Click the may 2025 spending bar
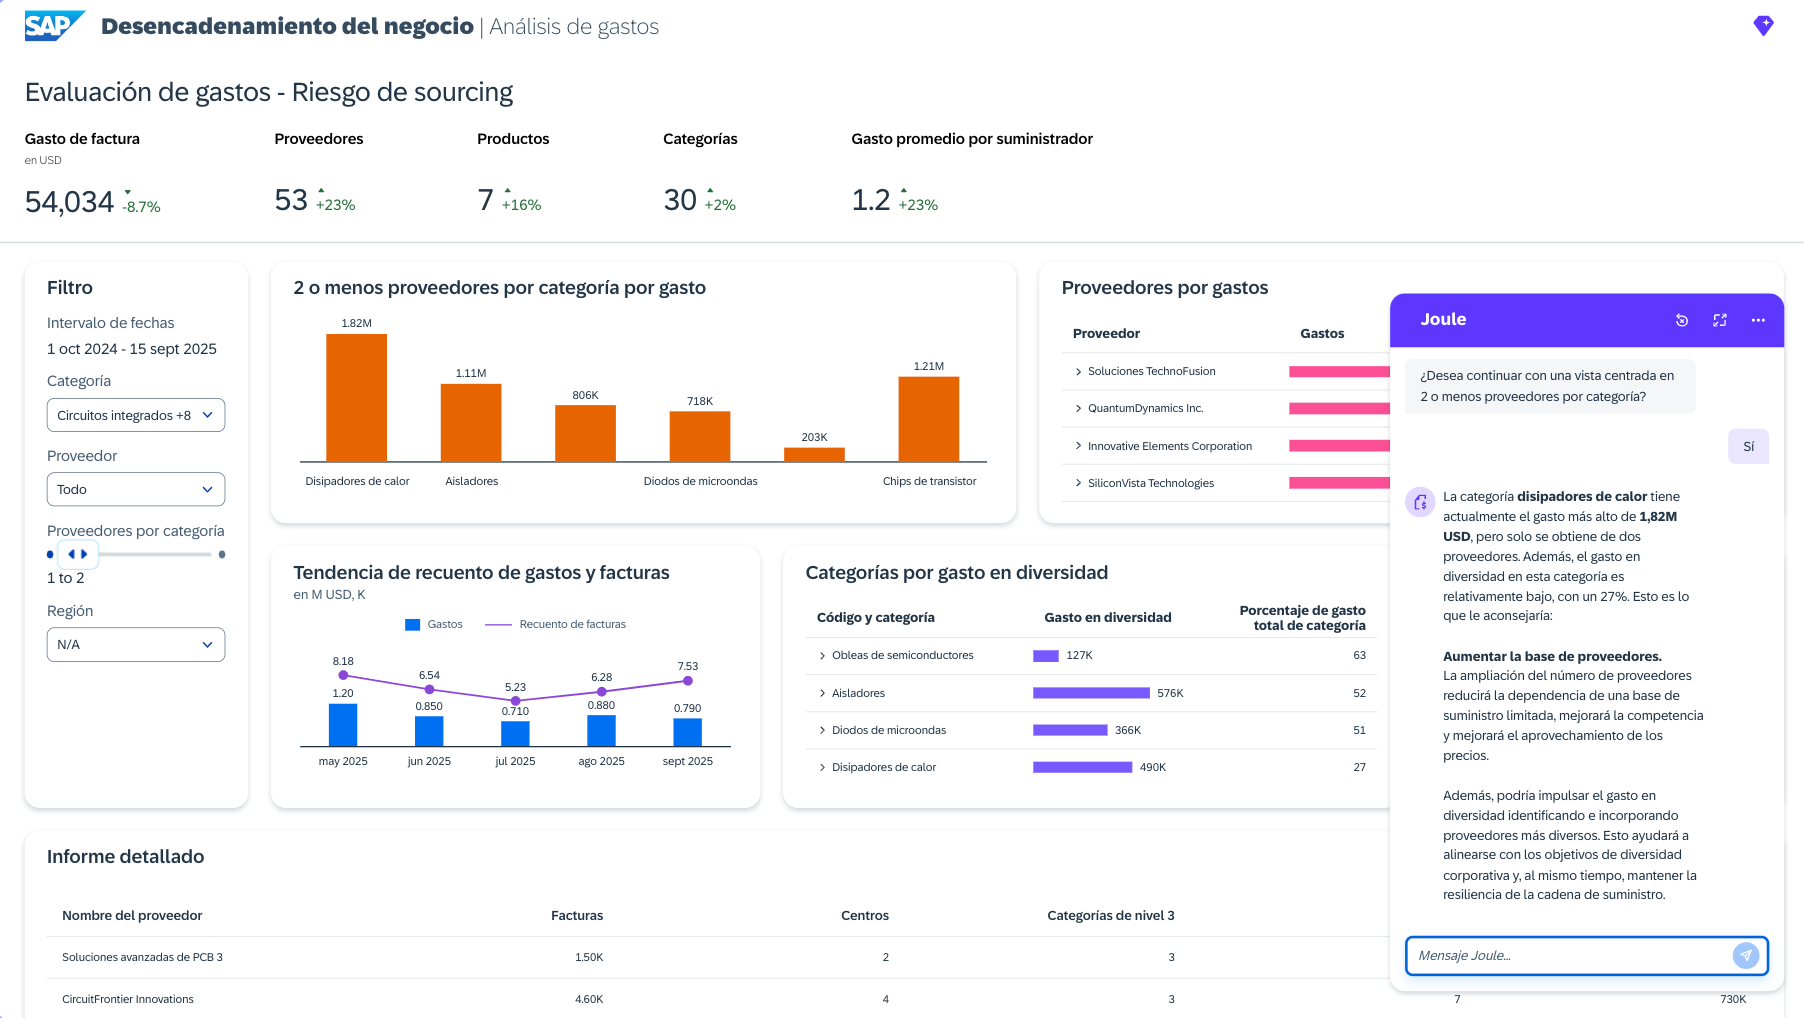This screenshot has height=1018, width=1804. pos(343,725)
